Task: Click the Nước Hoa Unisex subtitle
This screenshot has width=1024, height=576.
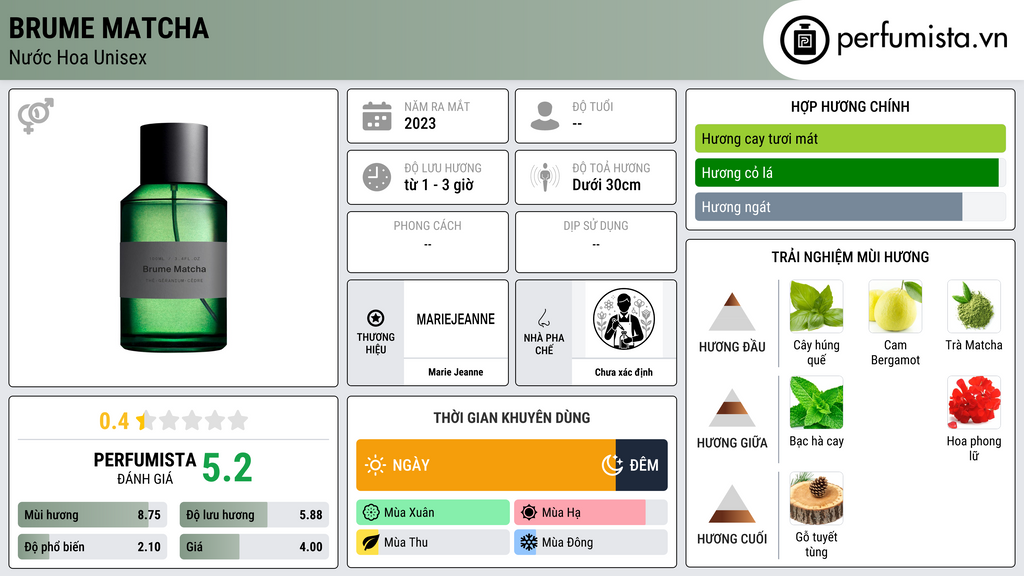Action: pyautogui.click(x=78, y=57)
